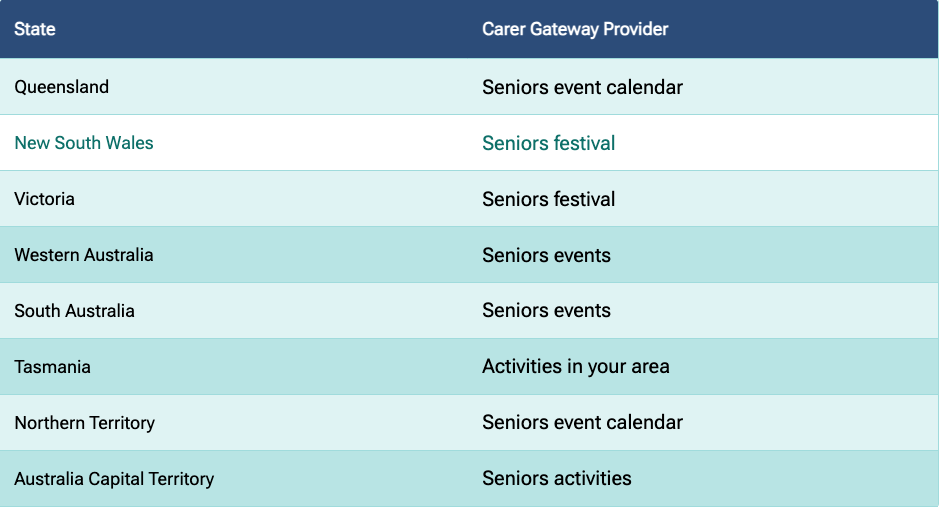
Task: Open South Australia's Seniors events link
Action: (x=546, y=311)
